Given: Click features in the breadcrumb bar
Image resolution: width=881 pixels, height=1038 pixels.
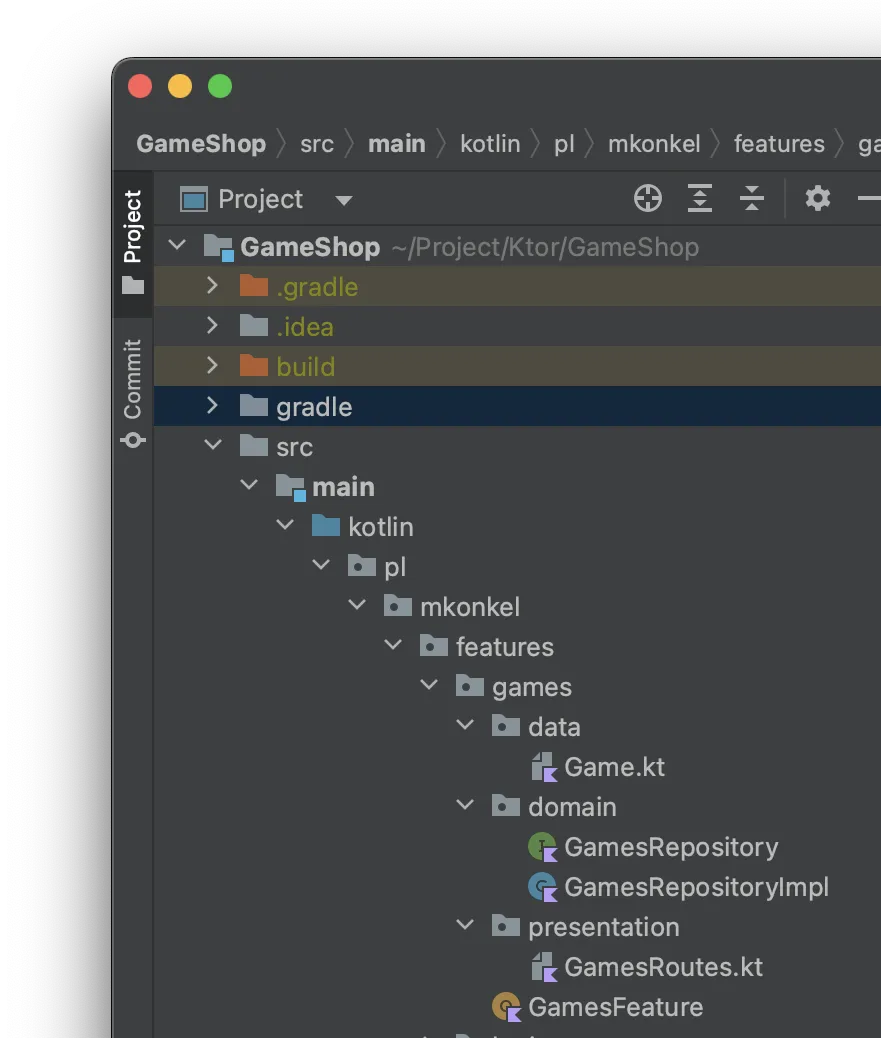Looking at the screenshot, I should (779, 144).
